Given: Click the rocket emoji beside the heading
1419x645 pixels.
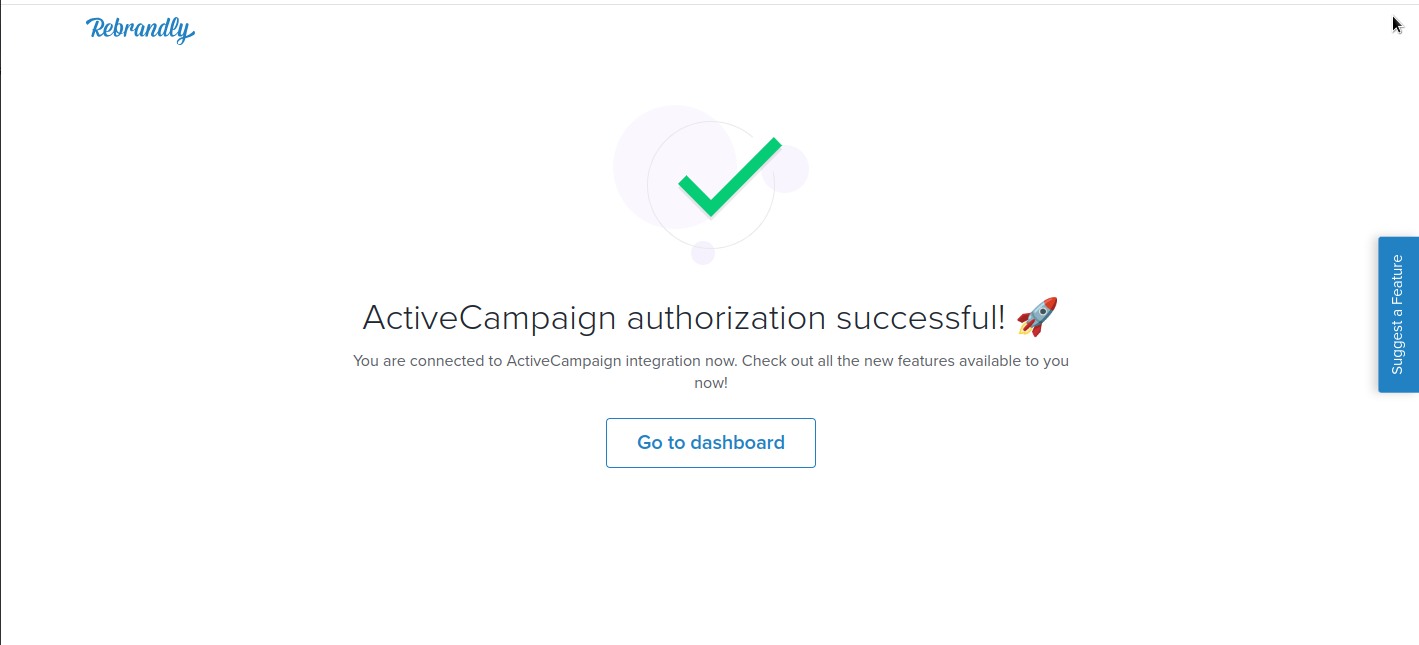Looking at the screenshot, I should coord(1037,317).
